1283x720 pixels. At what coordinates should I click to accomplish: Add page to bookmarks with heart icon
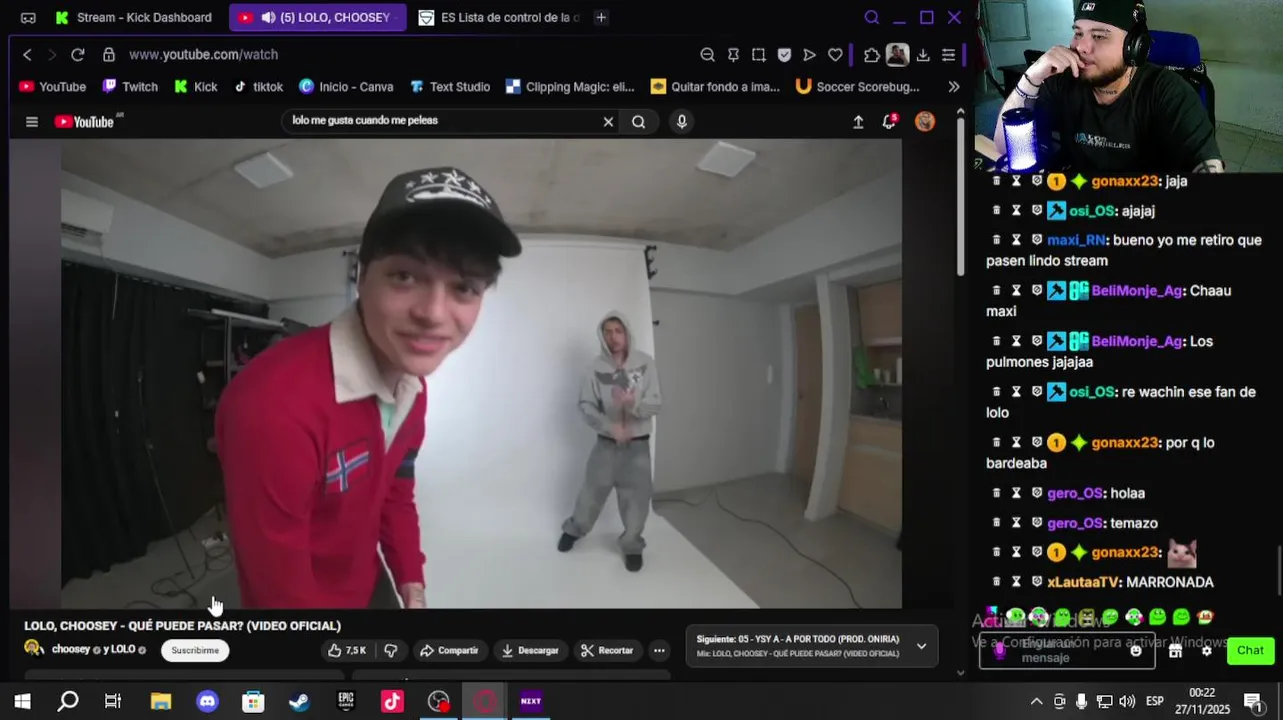[836, 55]
